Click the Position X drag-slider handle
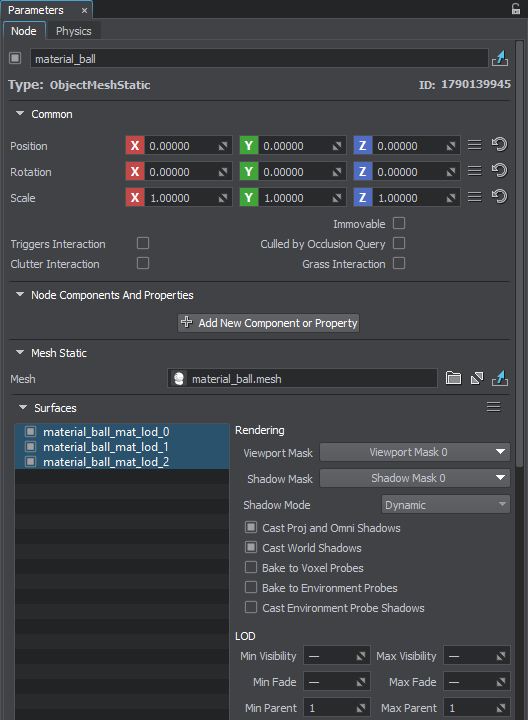 pyautogui.click(x=223, y=146)
